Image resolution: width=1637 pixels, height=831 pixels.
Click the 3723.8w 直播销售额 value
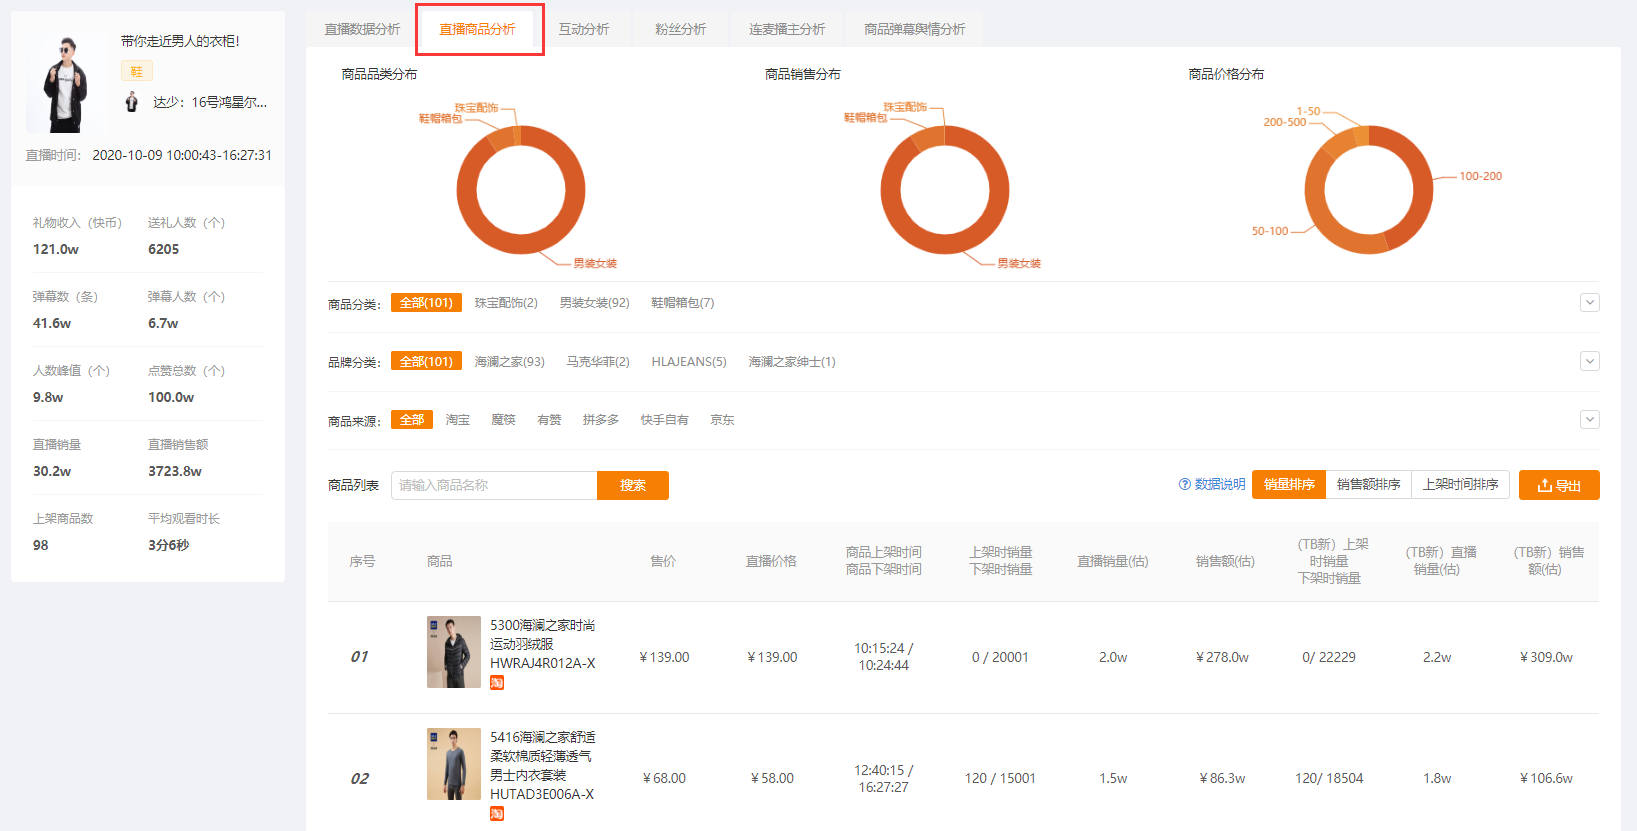click(175, 471)
